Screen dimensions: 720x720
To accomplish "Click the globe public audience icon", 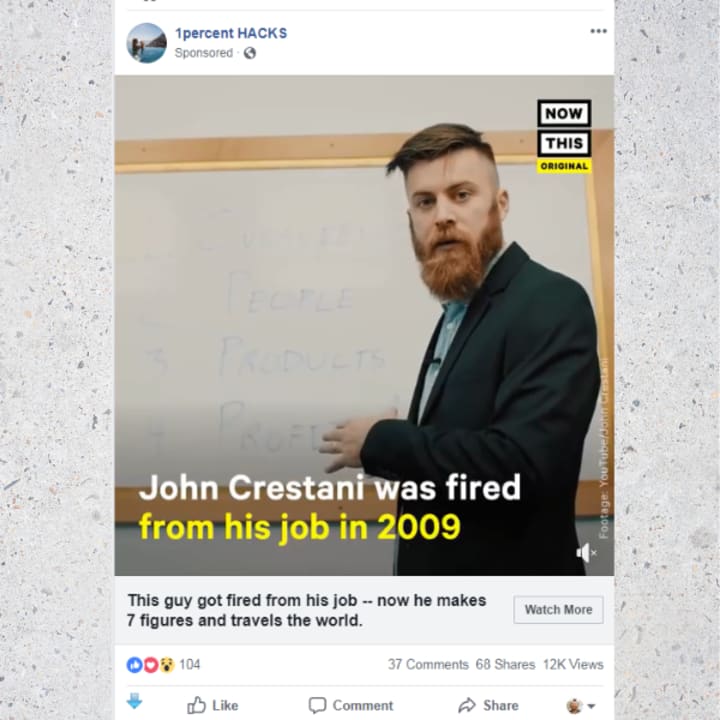I will (x=250, y=53).
